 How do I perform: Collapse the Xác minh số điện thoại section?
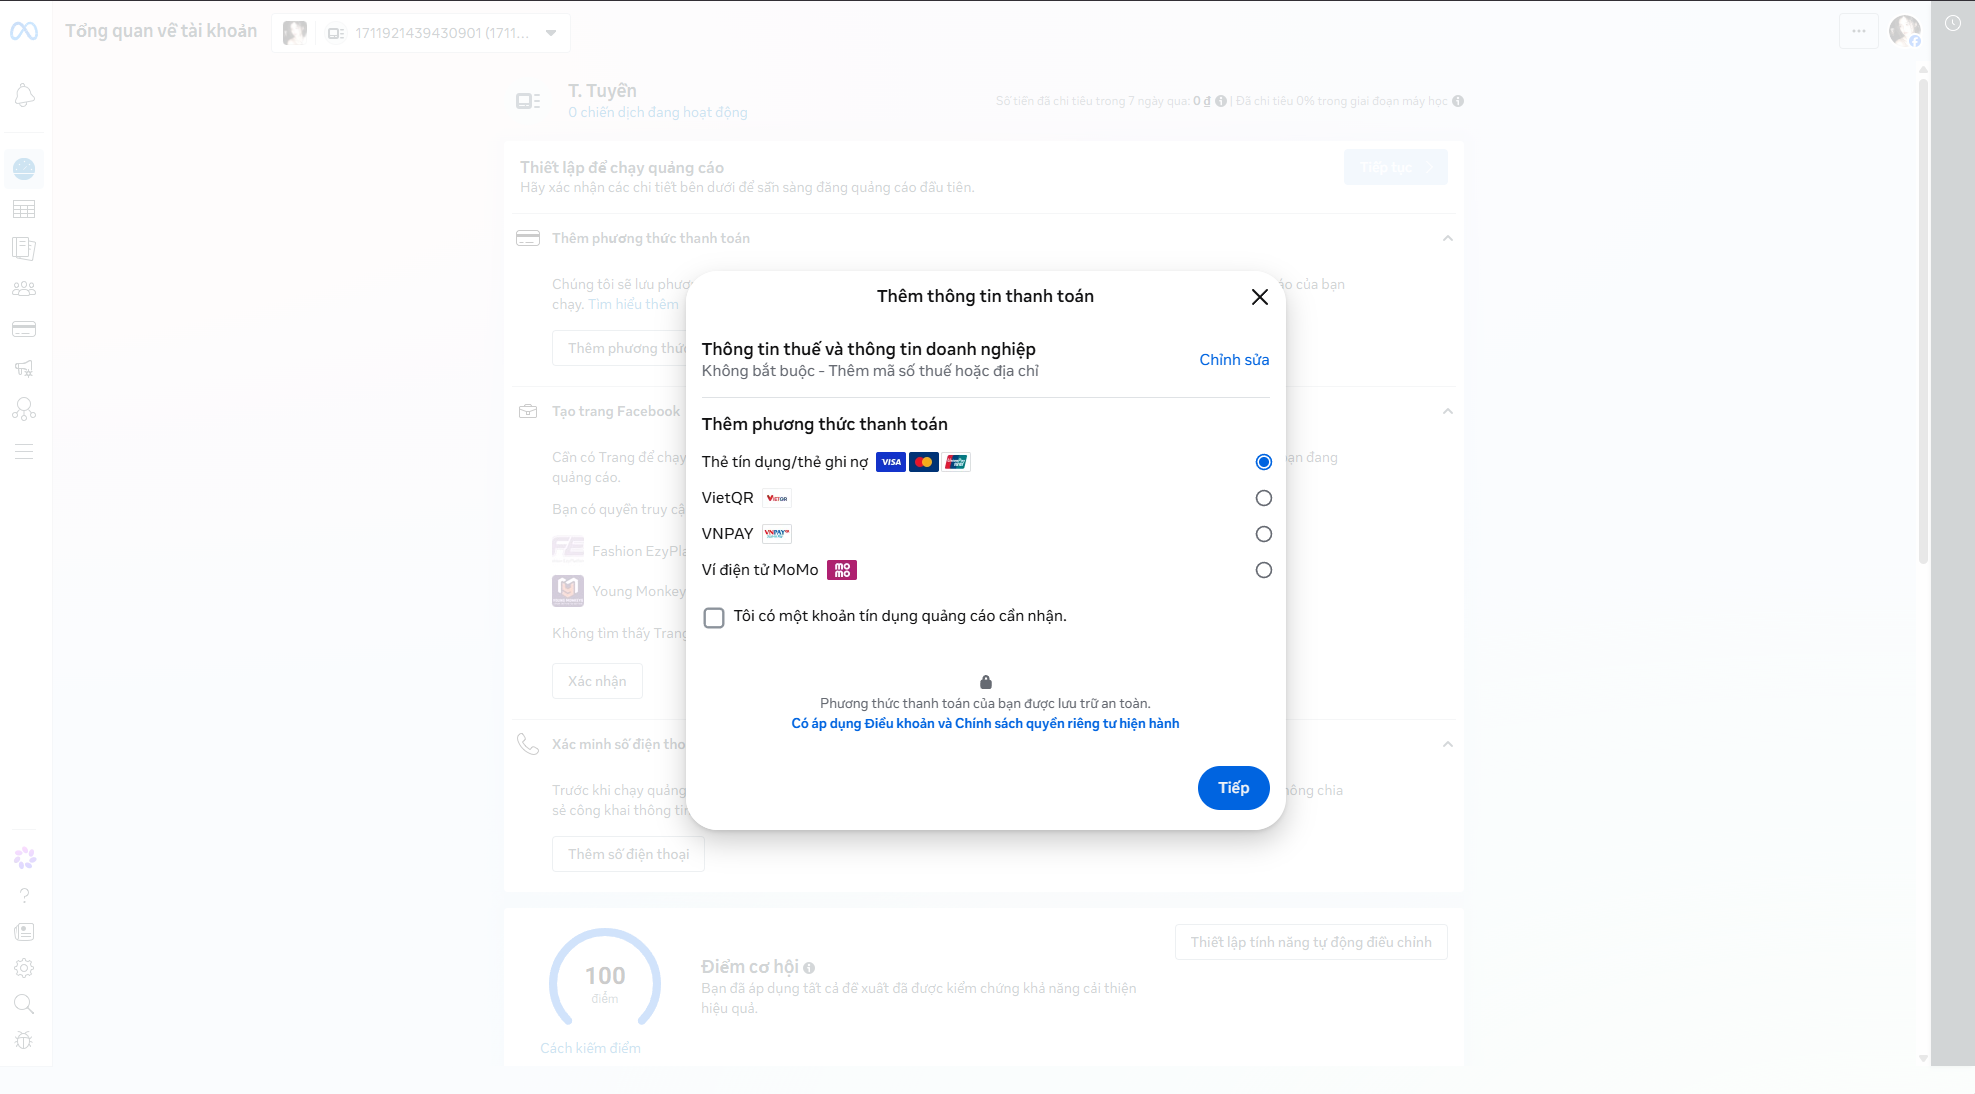[1448, 744]
